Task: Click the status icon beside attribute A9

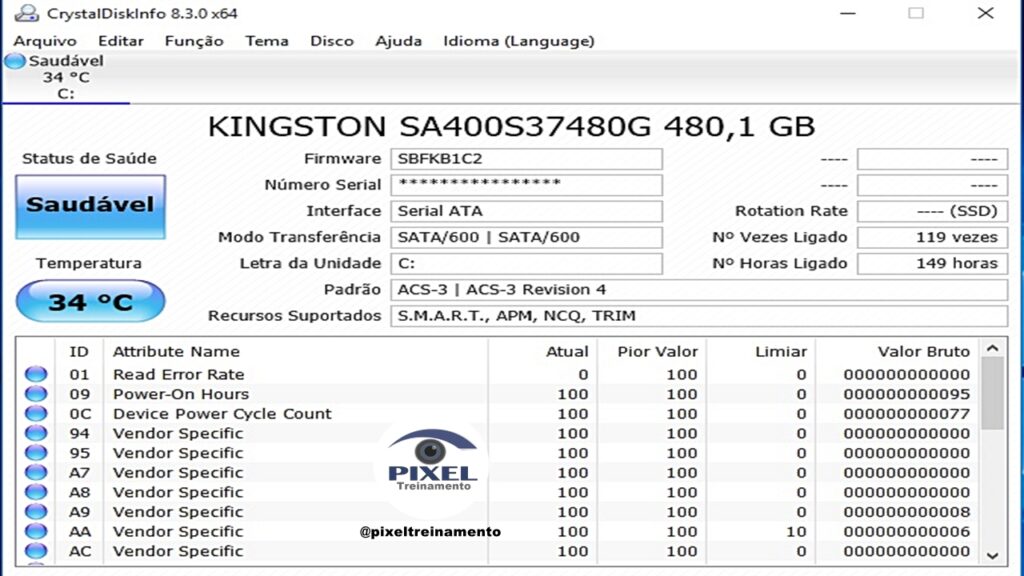Action: [x=35, y=512]
